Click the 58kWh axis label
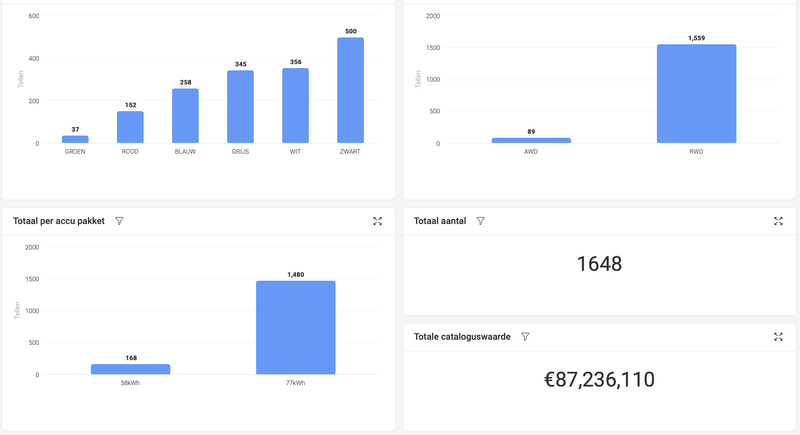Image resolution: width=800 pixels, height=435 pixels. tap(130, 383)
